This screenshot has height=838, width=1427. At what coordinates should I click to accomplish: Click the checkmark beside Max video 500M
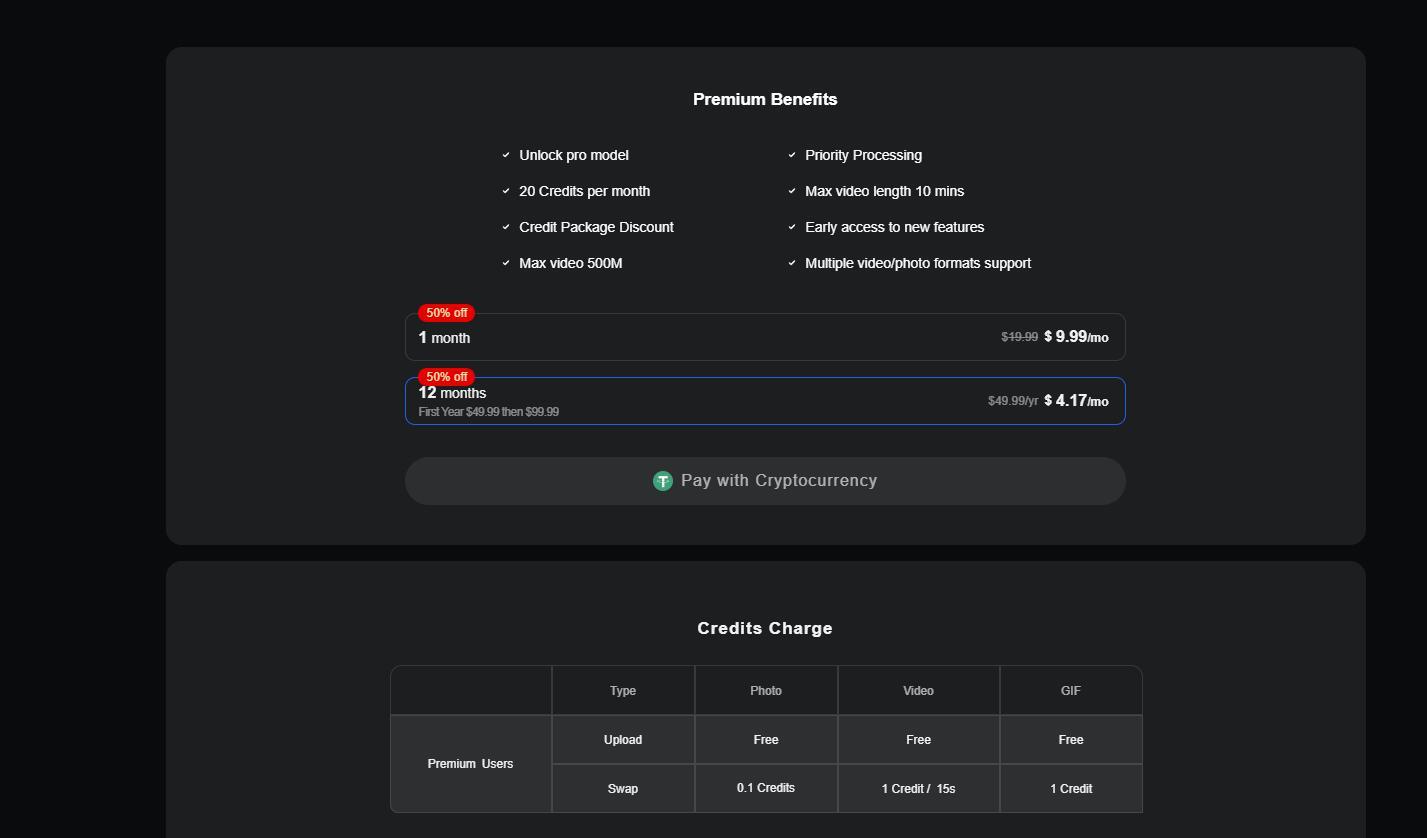coord(506,263)
